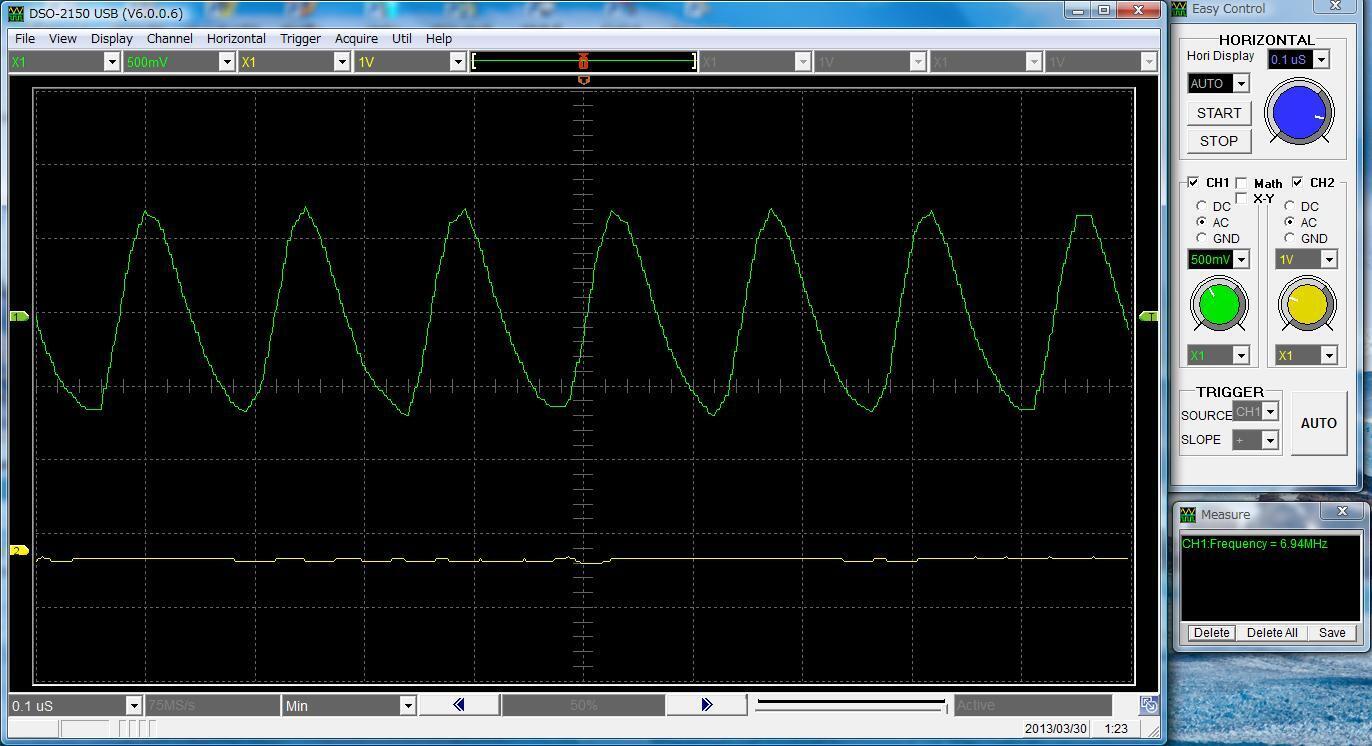The height and width of the screenshot is (746, 1372).
Task: Select DC coupling for CH2
Action: point(1290,206)
